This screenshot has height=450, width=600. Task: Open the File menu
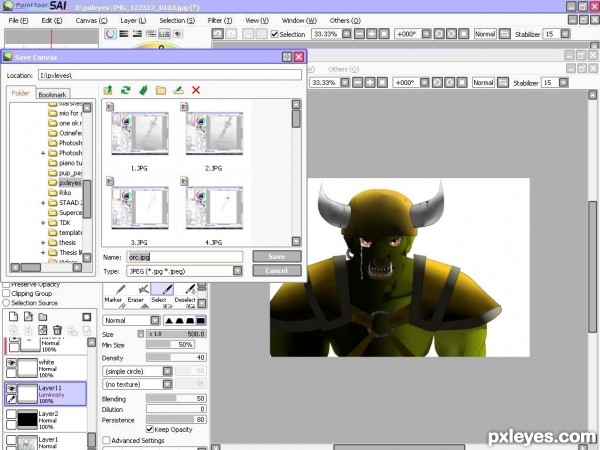click(18, 20)
